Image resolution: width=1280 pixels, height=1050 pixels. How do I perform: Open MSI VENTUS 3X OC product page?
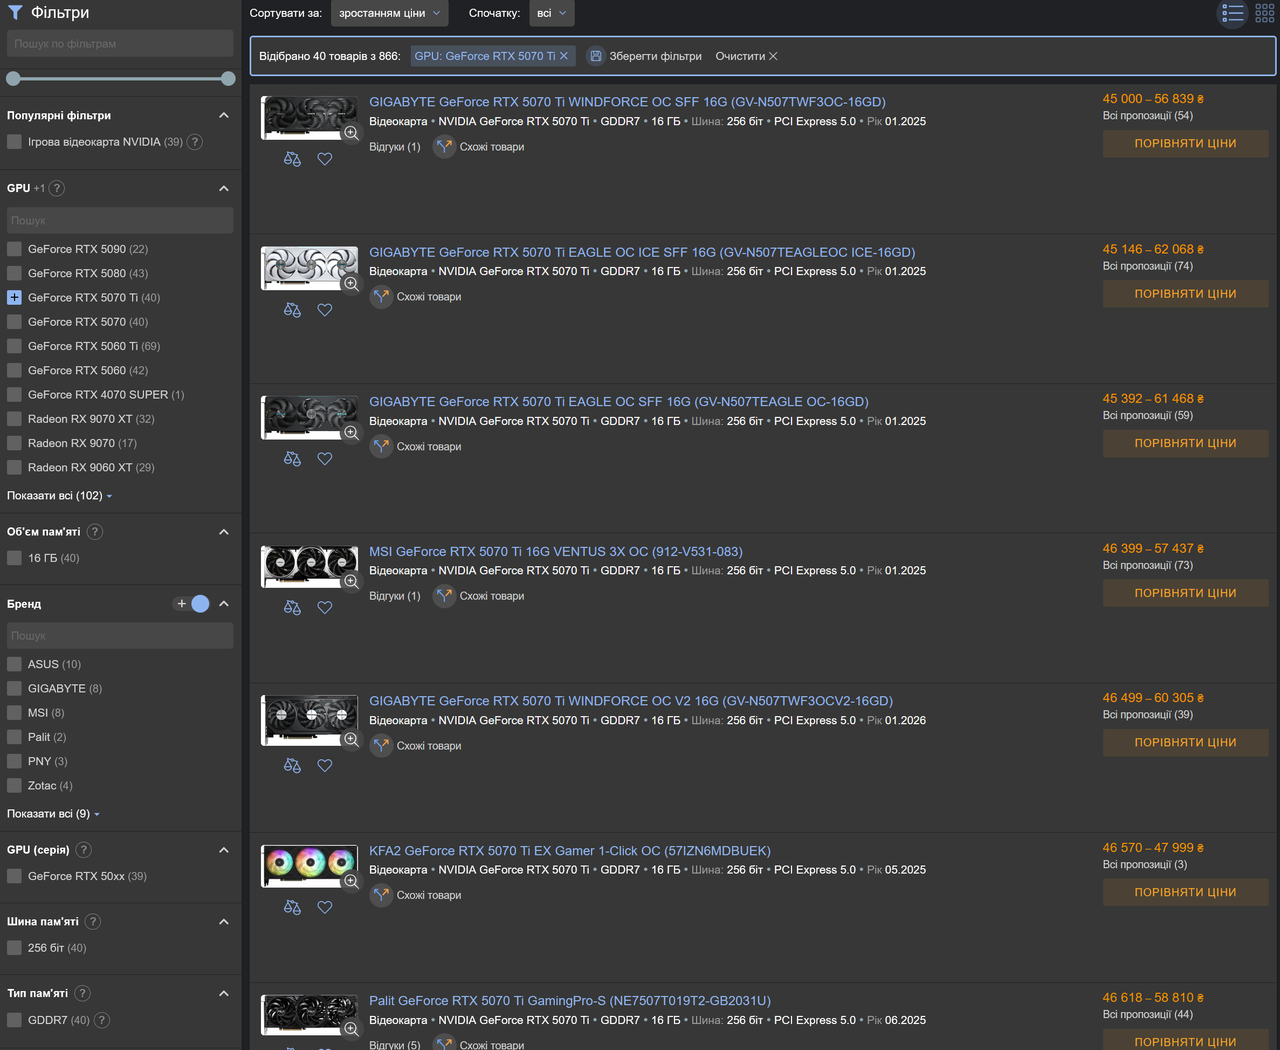[x=556, y=552]
